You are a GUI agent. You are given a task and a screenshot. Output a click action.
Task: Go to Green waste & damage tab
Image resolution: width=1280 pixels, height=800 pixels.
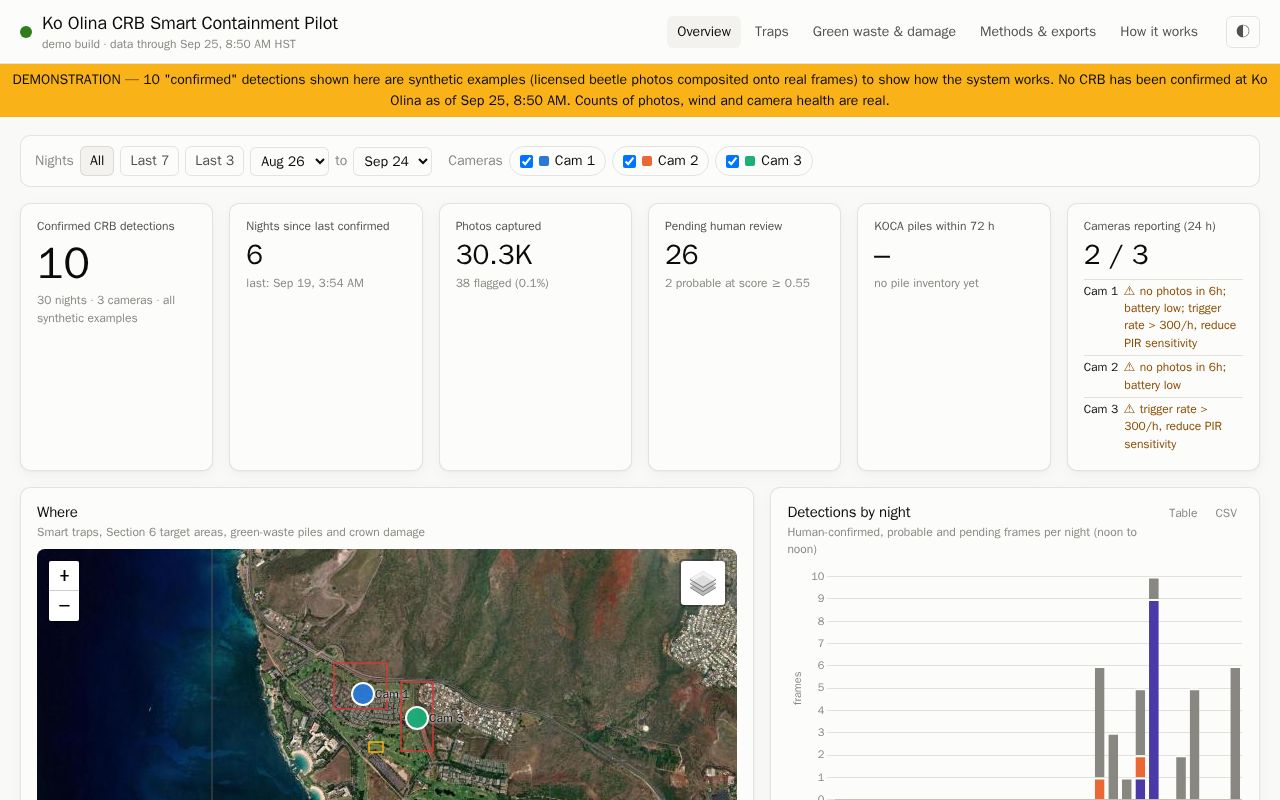click(884, 32)
